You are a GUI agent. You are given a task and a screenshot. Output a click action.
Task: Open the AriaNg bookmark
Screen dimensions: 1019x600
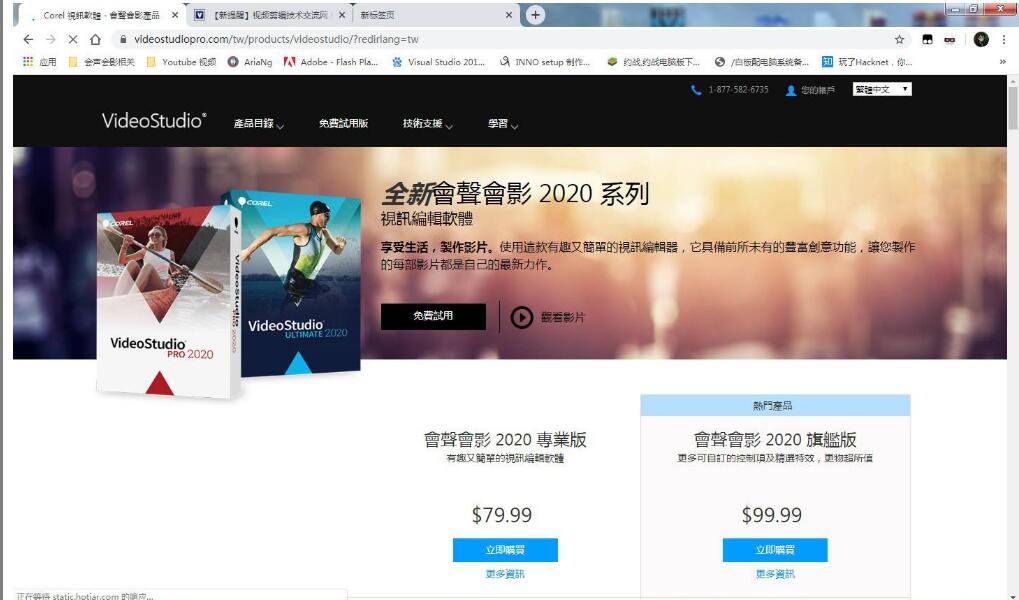(x=250, y=62)
